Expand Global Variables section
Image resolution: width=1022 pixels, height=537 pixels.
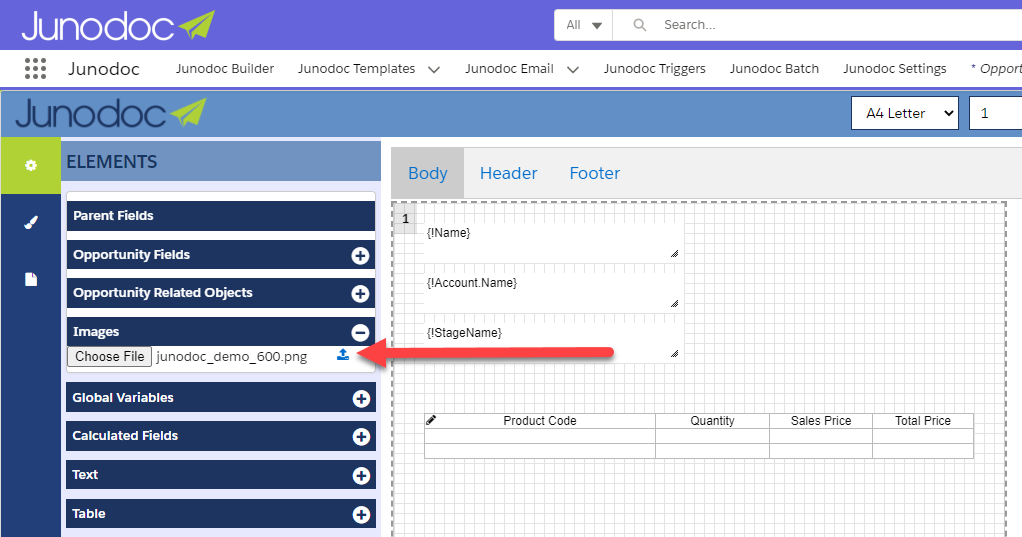point(361,398)
